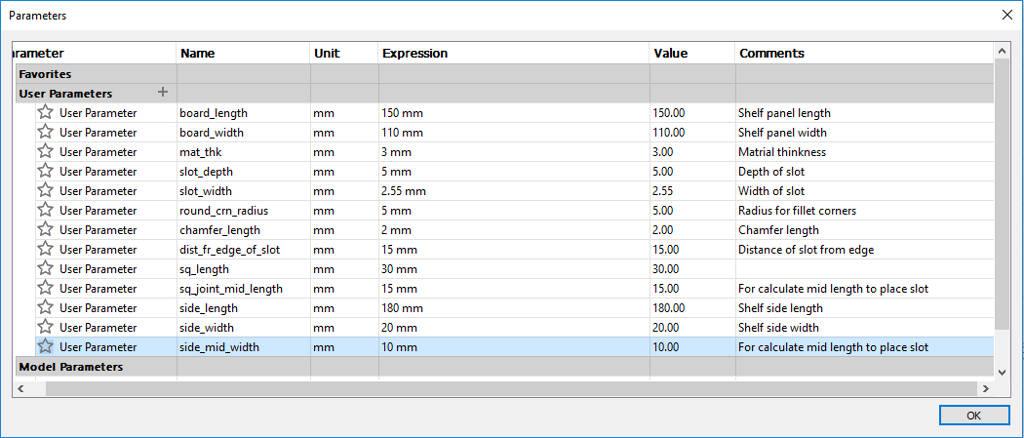Collapse the User Parameters section
Image resolution: width=1024 pixels, height=438 pixels.
(65, 93)
